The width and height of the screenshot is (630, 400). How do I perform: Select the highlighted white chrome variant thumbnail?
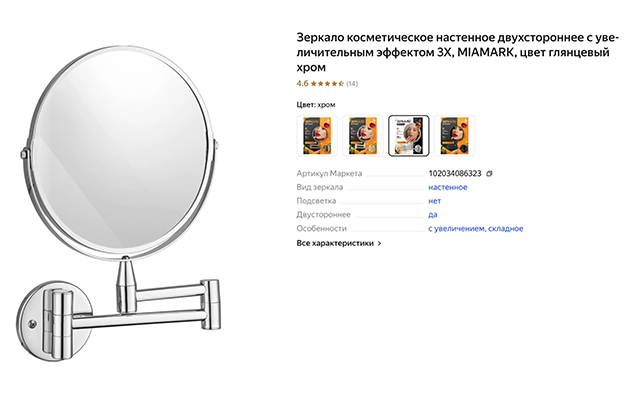[409, 136]
